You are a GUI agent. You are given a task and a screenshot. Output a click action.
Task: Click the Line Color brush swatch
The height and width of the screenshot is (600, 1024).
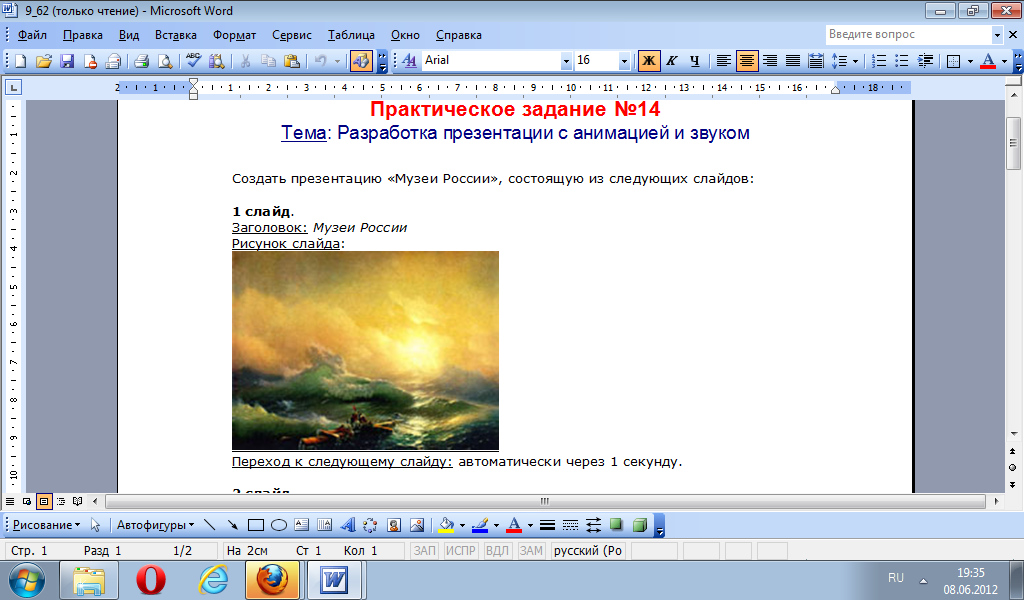coord(480,525)
